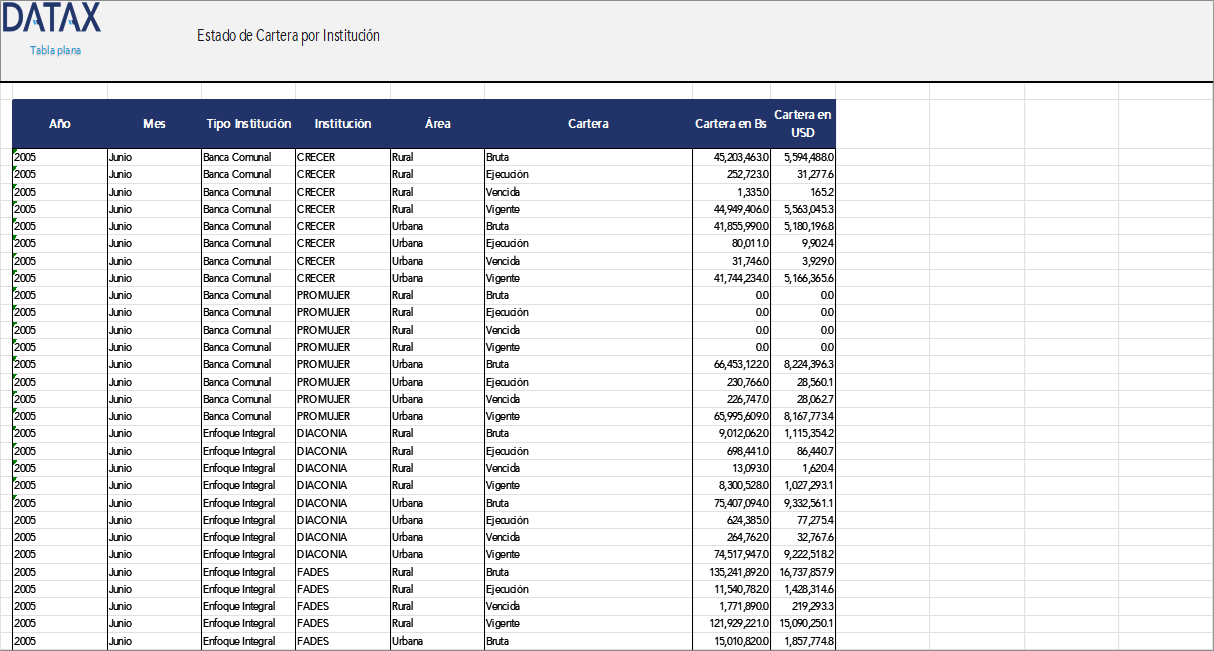Viewport: 1214px width, 651px height.
Task: Click the Institución column header
Action: tap(343, 124)
